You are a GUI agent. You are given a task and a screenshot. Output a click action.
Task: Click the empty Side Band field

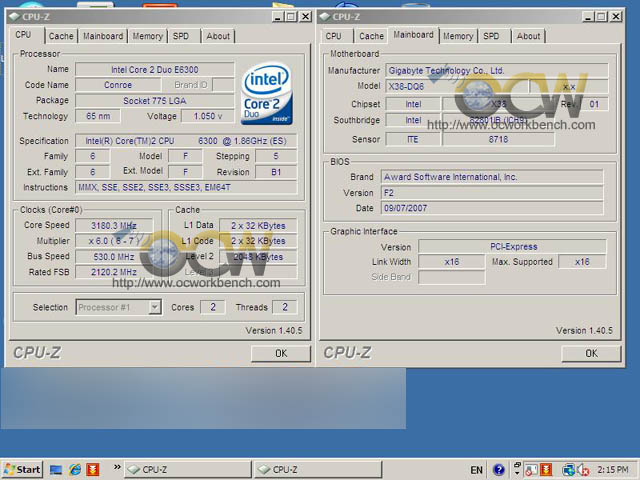(x=452, y=277)
